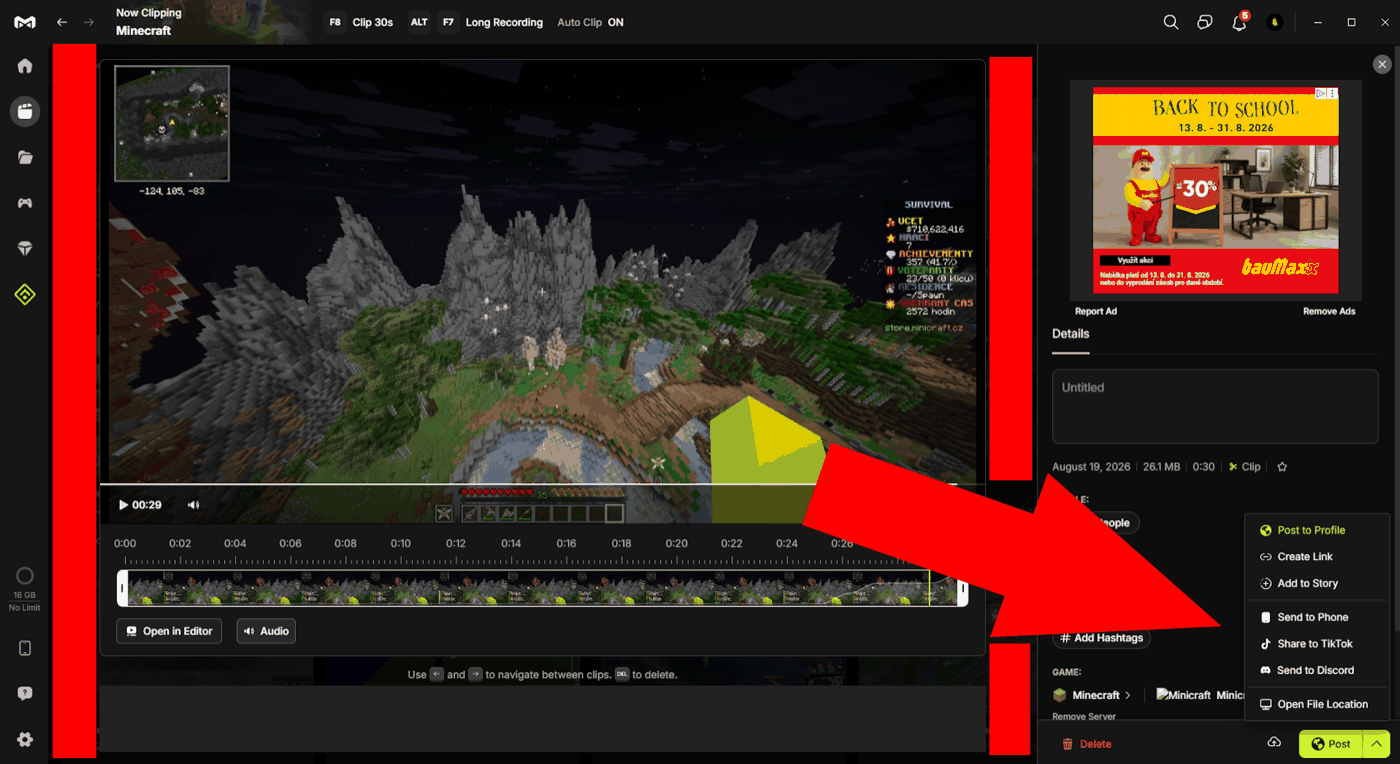This screenshot has height=764, width=1400.
Task: Check the 16 GB storage indicator
Action: pyautogui.click(x=25, y=589)
